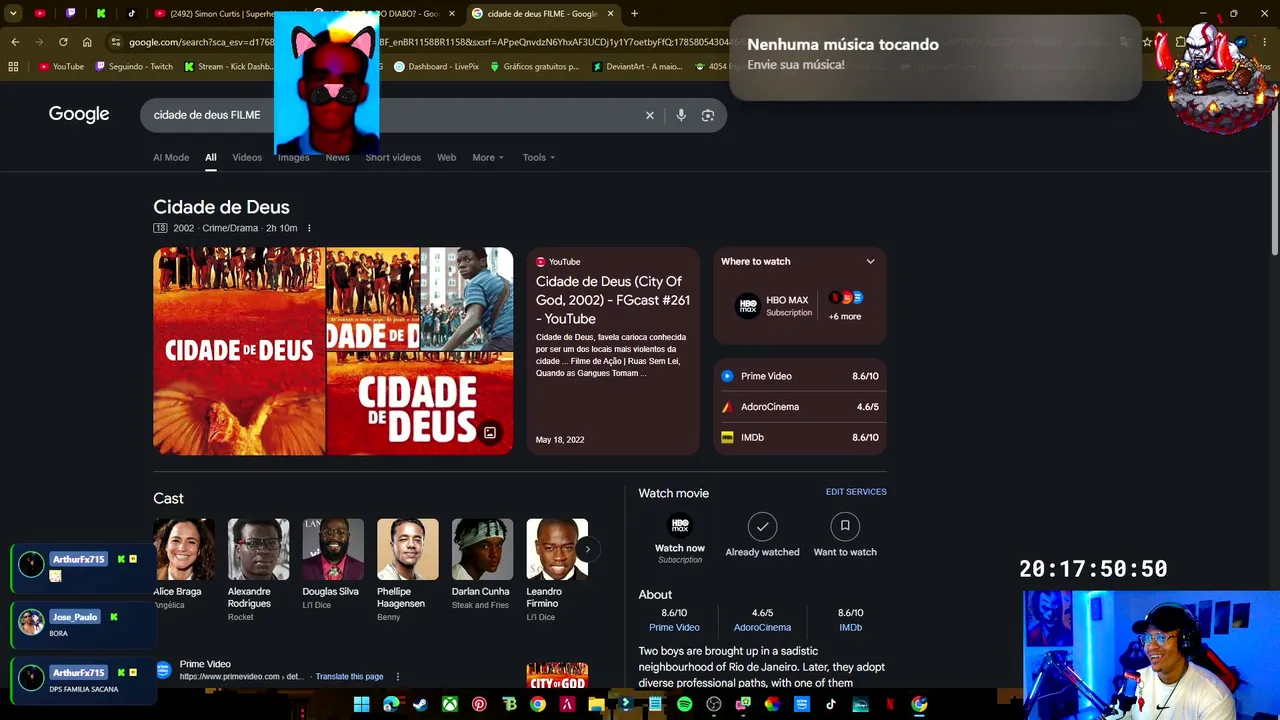Open Prime Video taskbar app

[801, 704]
